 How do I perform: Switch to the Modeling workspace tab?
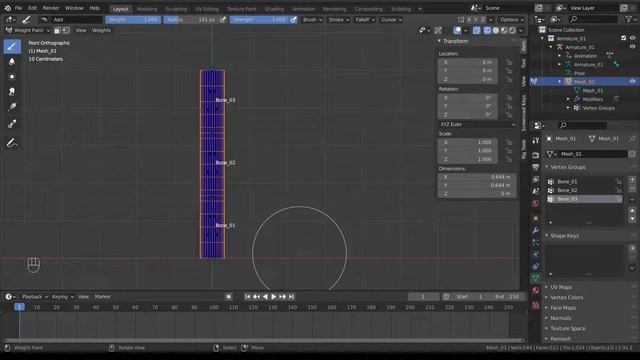(147, 9)
